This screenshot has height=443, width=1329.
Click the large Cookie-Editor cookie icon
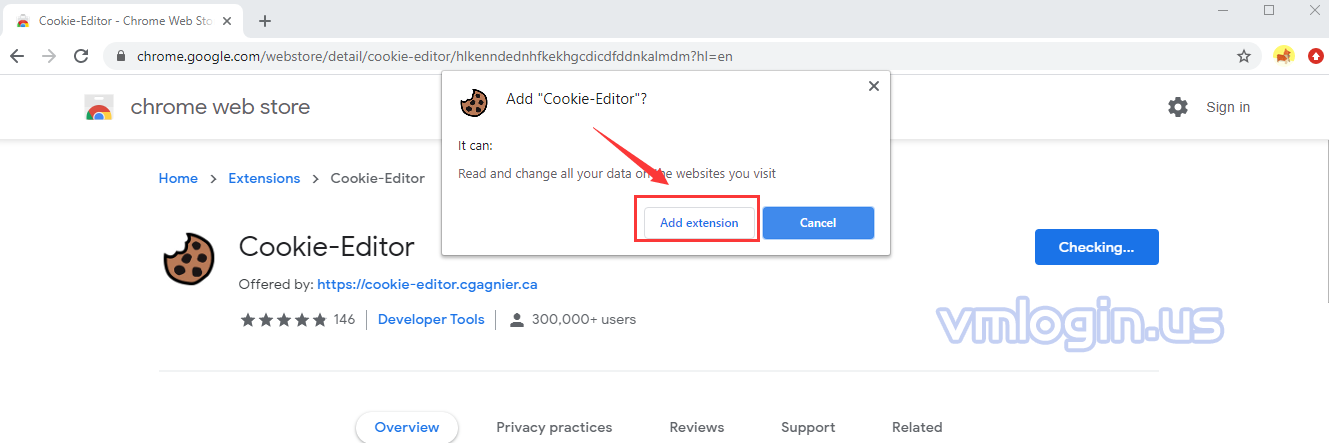coord(189,259)
